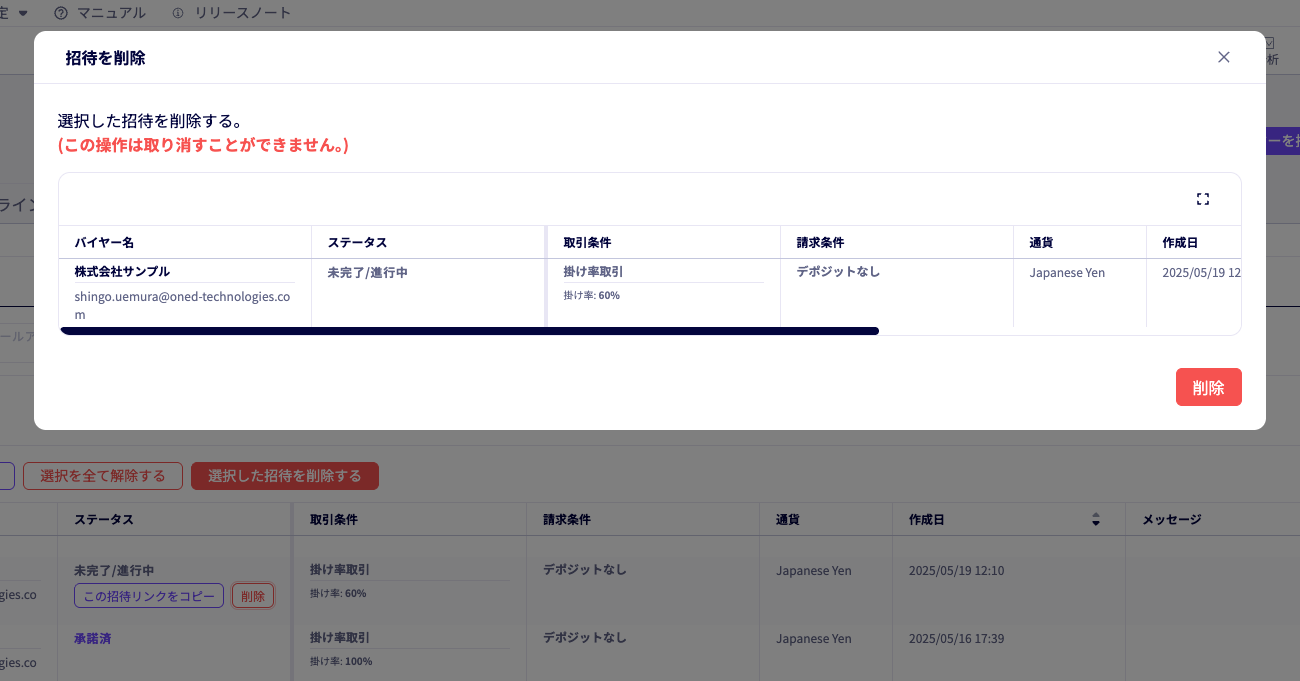Toggle fullscreen for the dialog table
Screen dimensions: 1300x681
click(1203, 199)
